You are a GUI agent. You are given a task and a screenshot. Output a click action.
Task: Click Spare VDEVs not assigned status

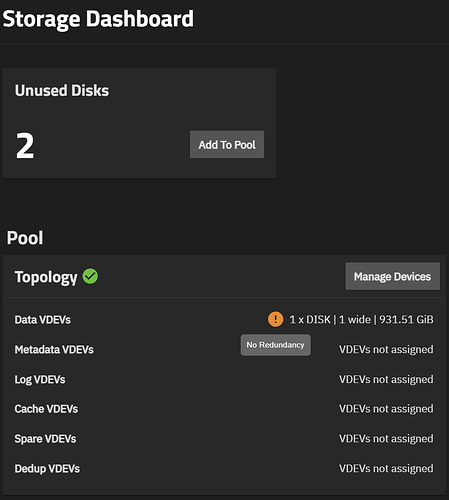click(386, 438)
